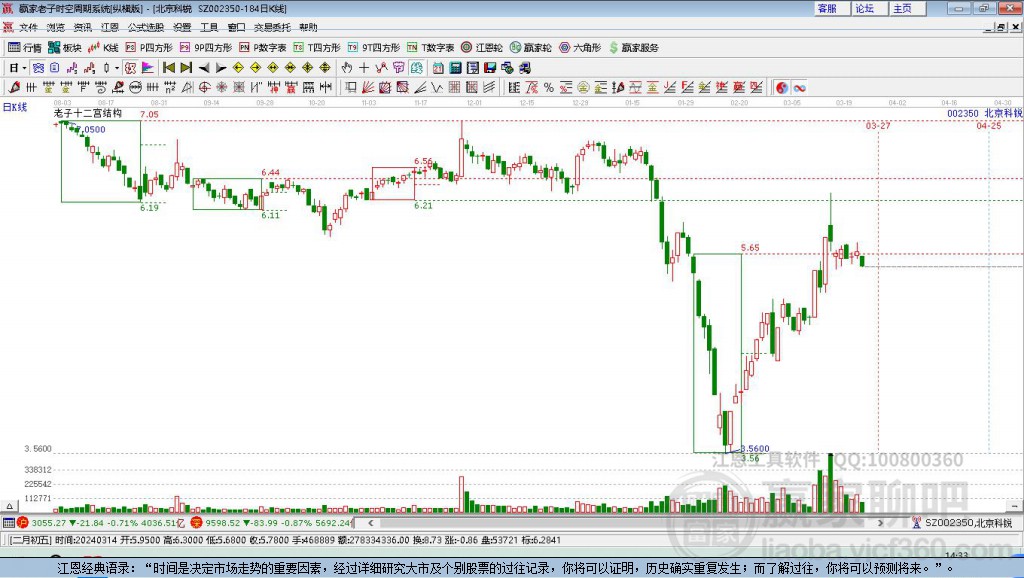Open the 工具 menu
The image size is (1024, 578).
coord(209,27)
